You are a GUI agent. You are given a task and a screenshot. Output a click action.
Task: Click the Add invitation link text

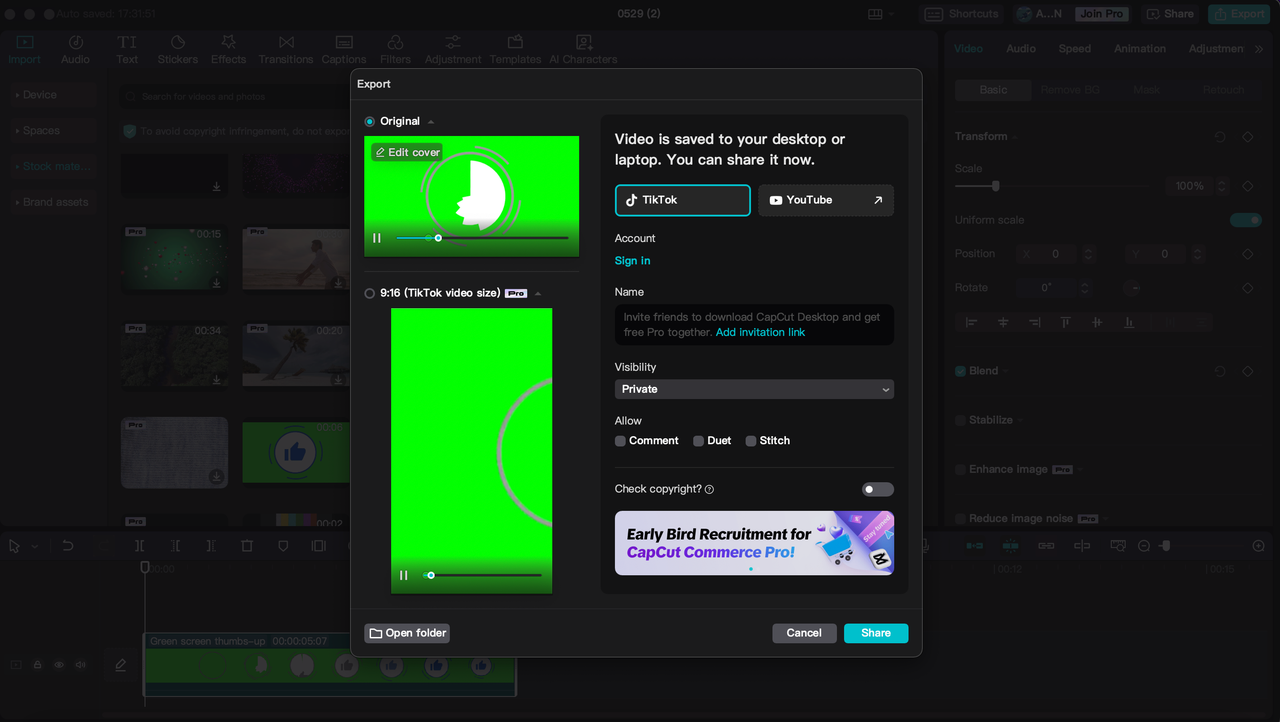760,332
